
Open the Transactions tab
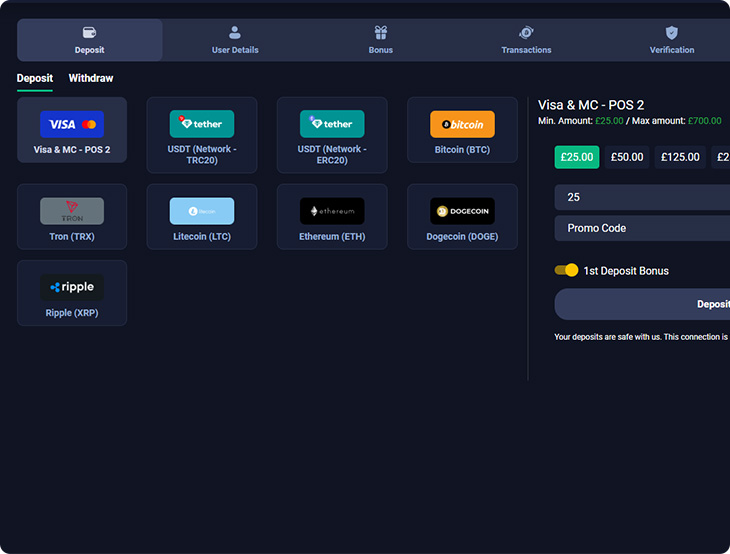[x=526, y=40]
